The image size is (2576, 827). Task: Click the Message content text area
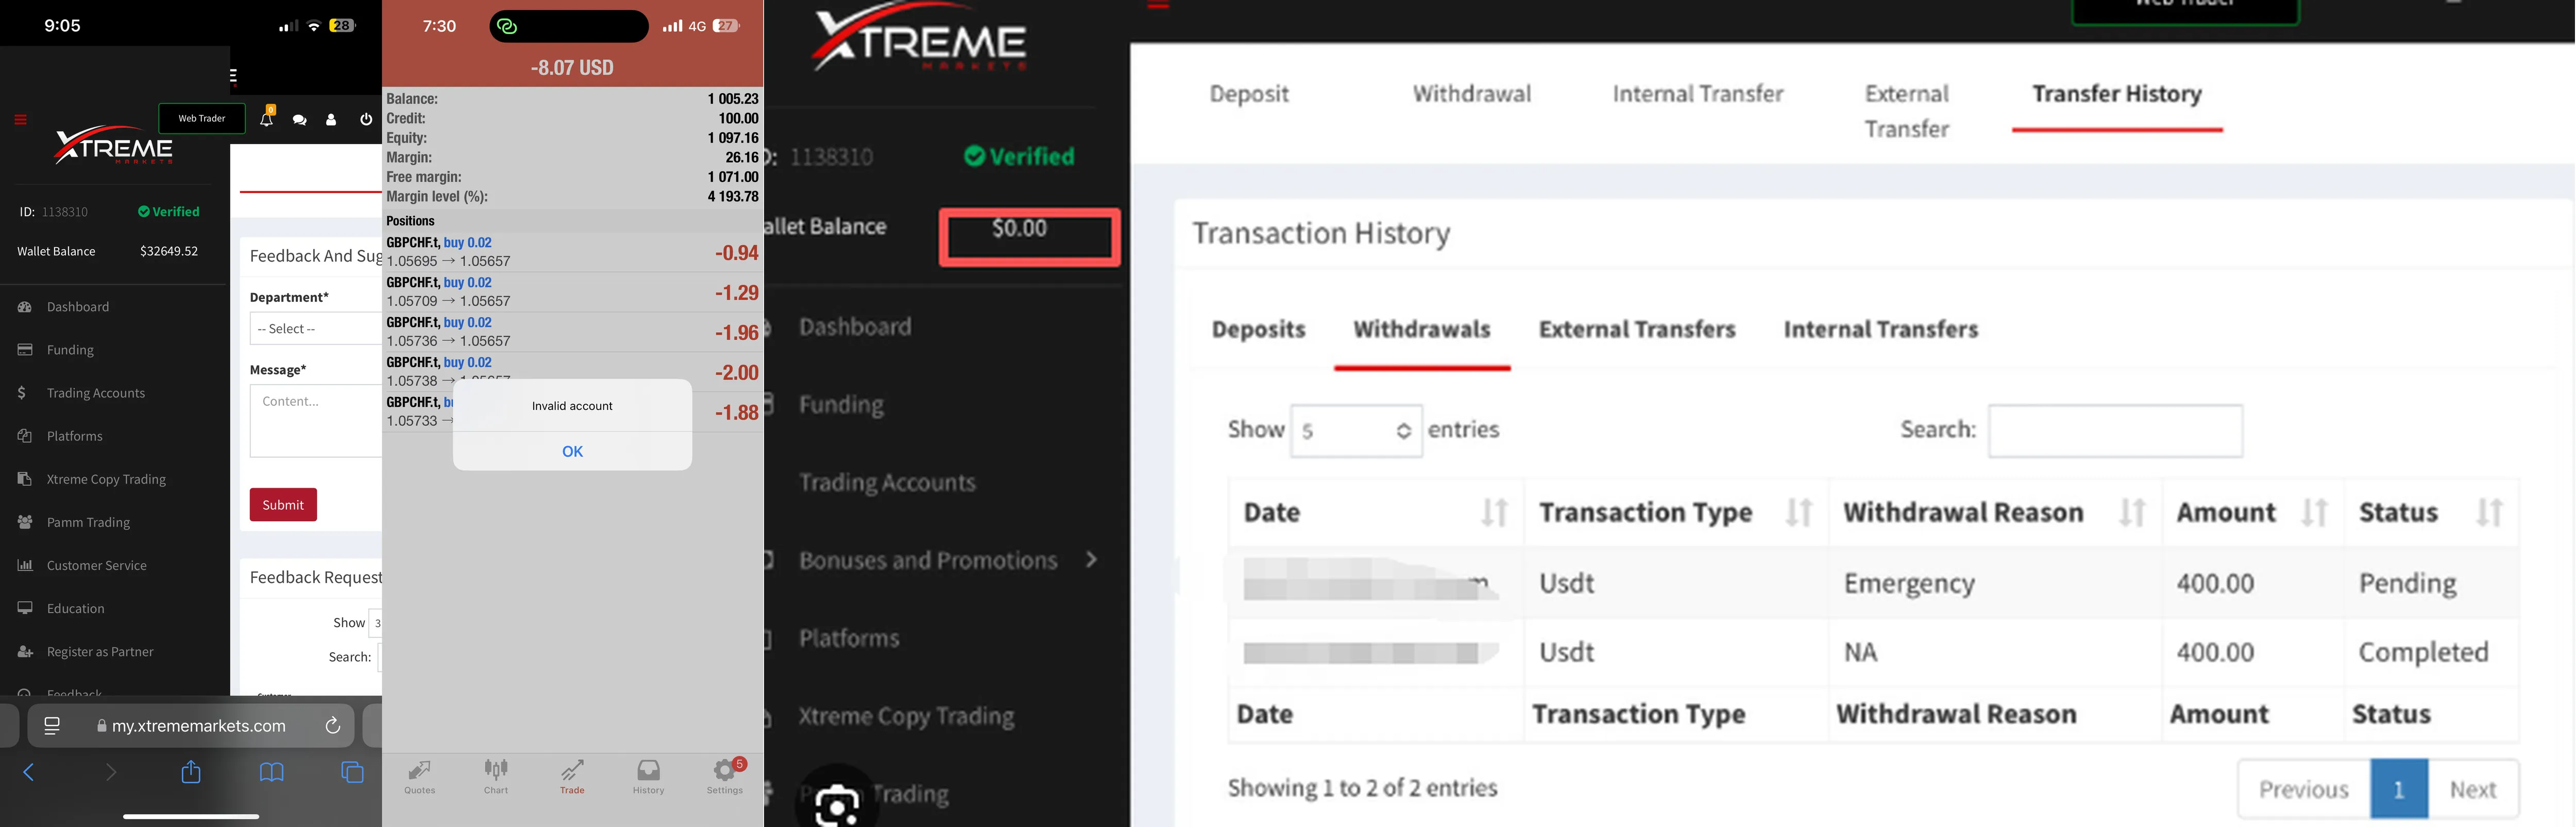316,421
